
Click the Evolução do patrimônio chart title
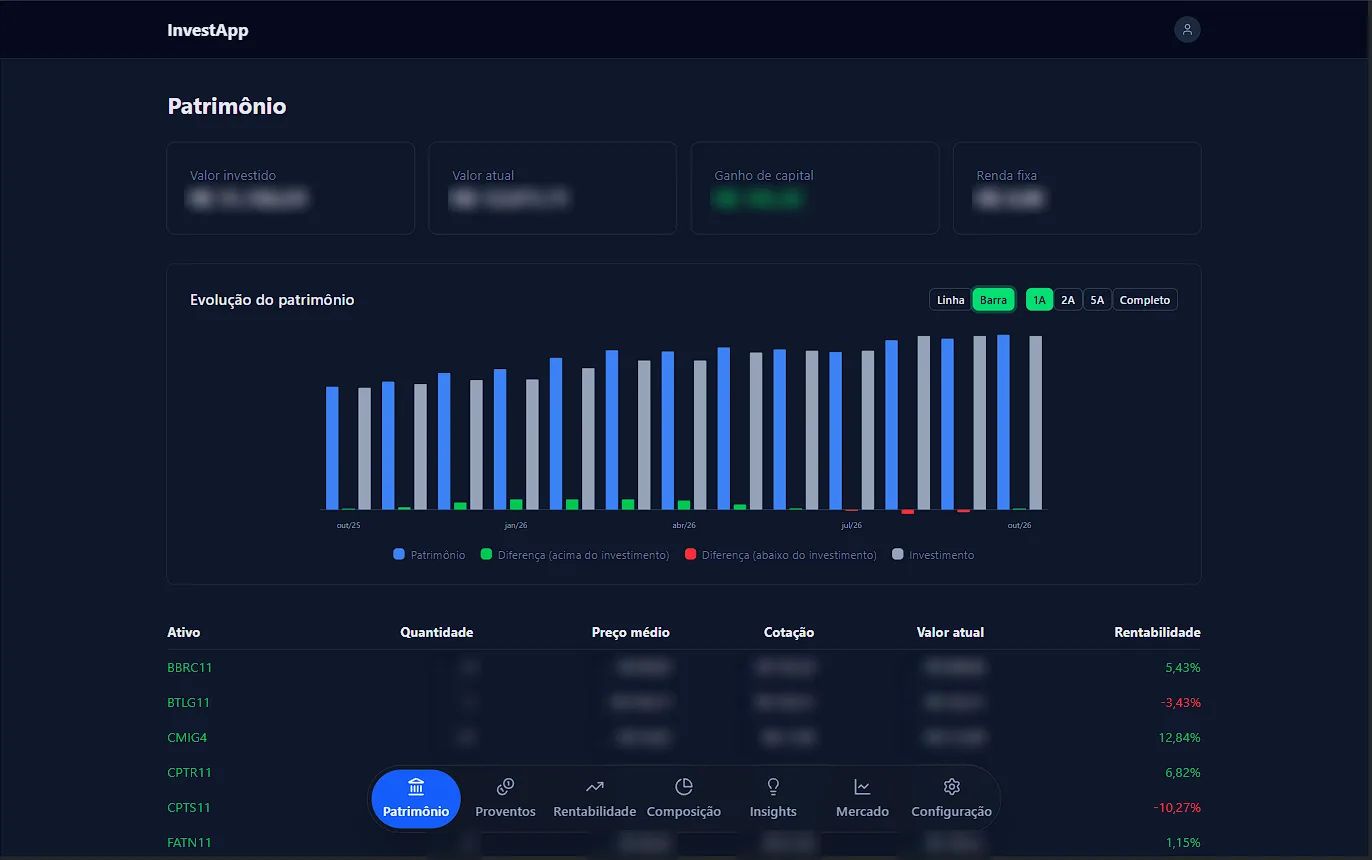272,300
